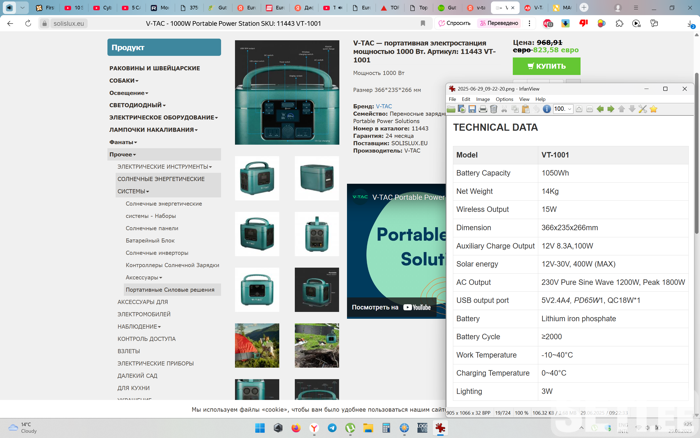Open main product image of power station

(x=287, y=92)
